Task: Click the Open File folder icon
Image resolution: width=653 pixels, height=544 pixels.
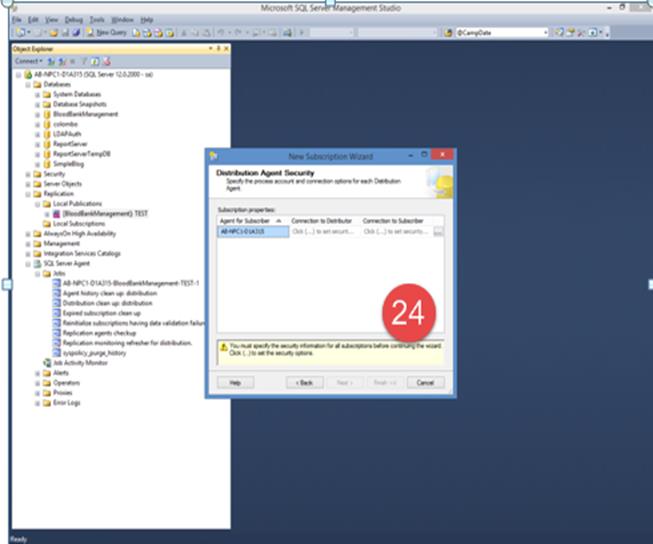Action: pyautogui.click(x=54, y=32)
